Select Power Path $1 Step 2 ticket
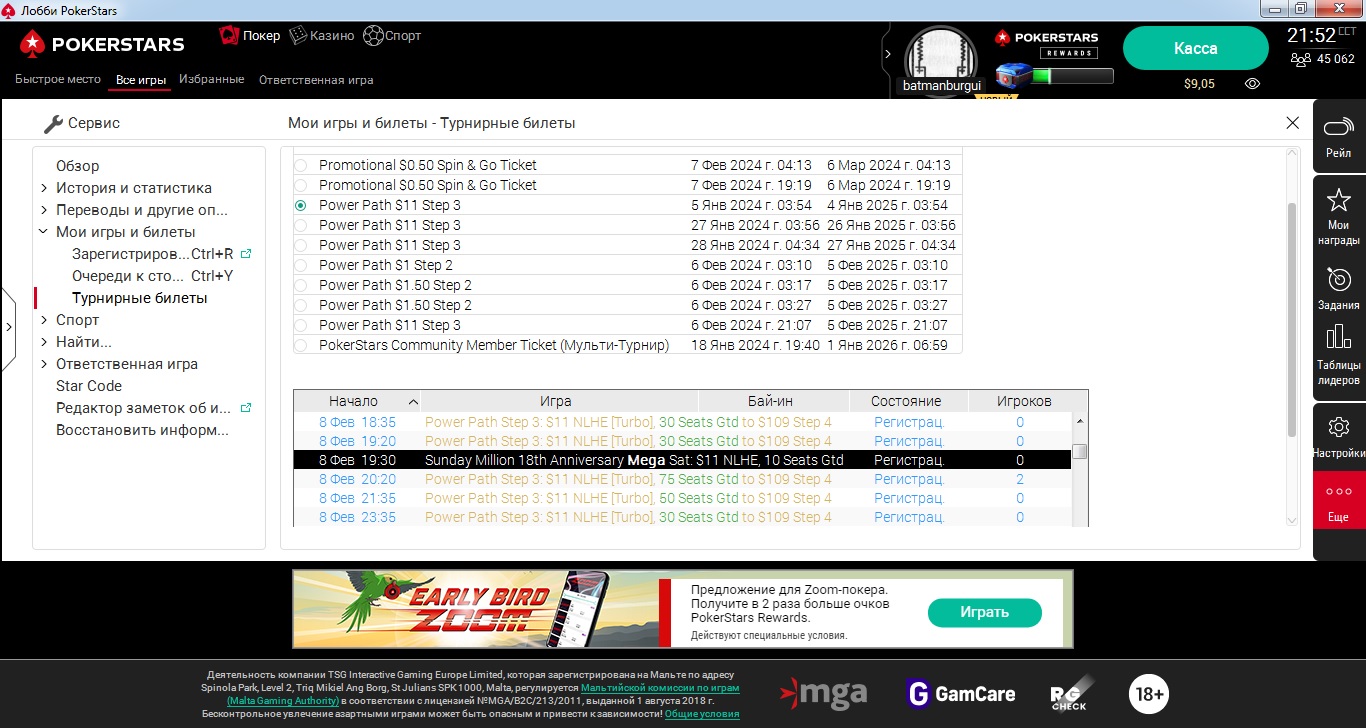Image resolution: width=1366 pixels, height=728 pixels. (300, 265)
